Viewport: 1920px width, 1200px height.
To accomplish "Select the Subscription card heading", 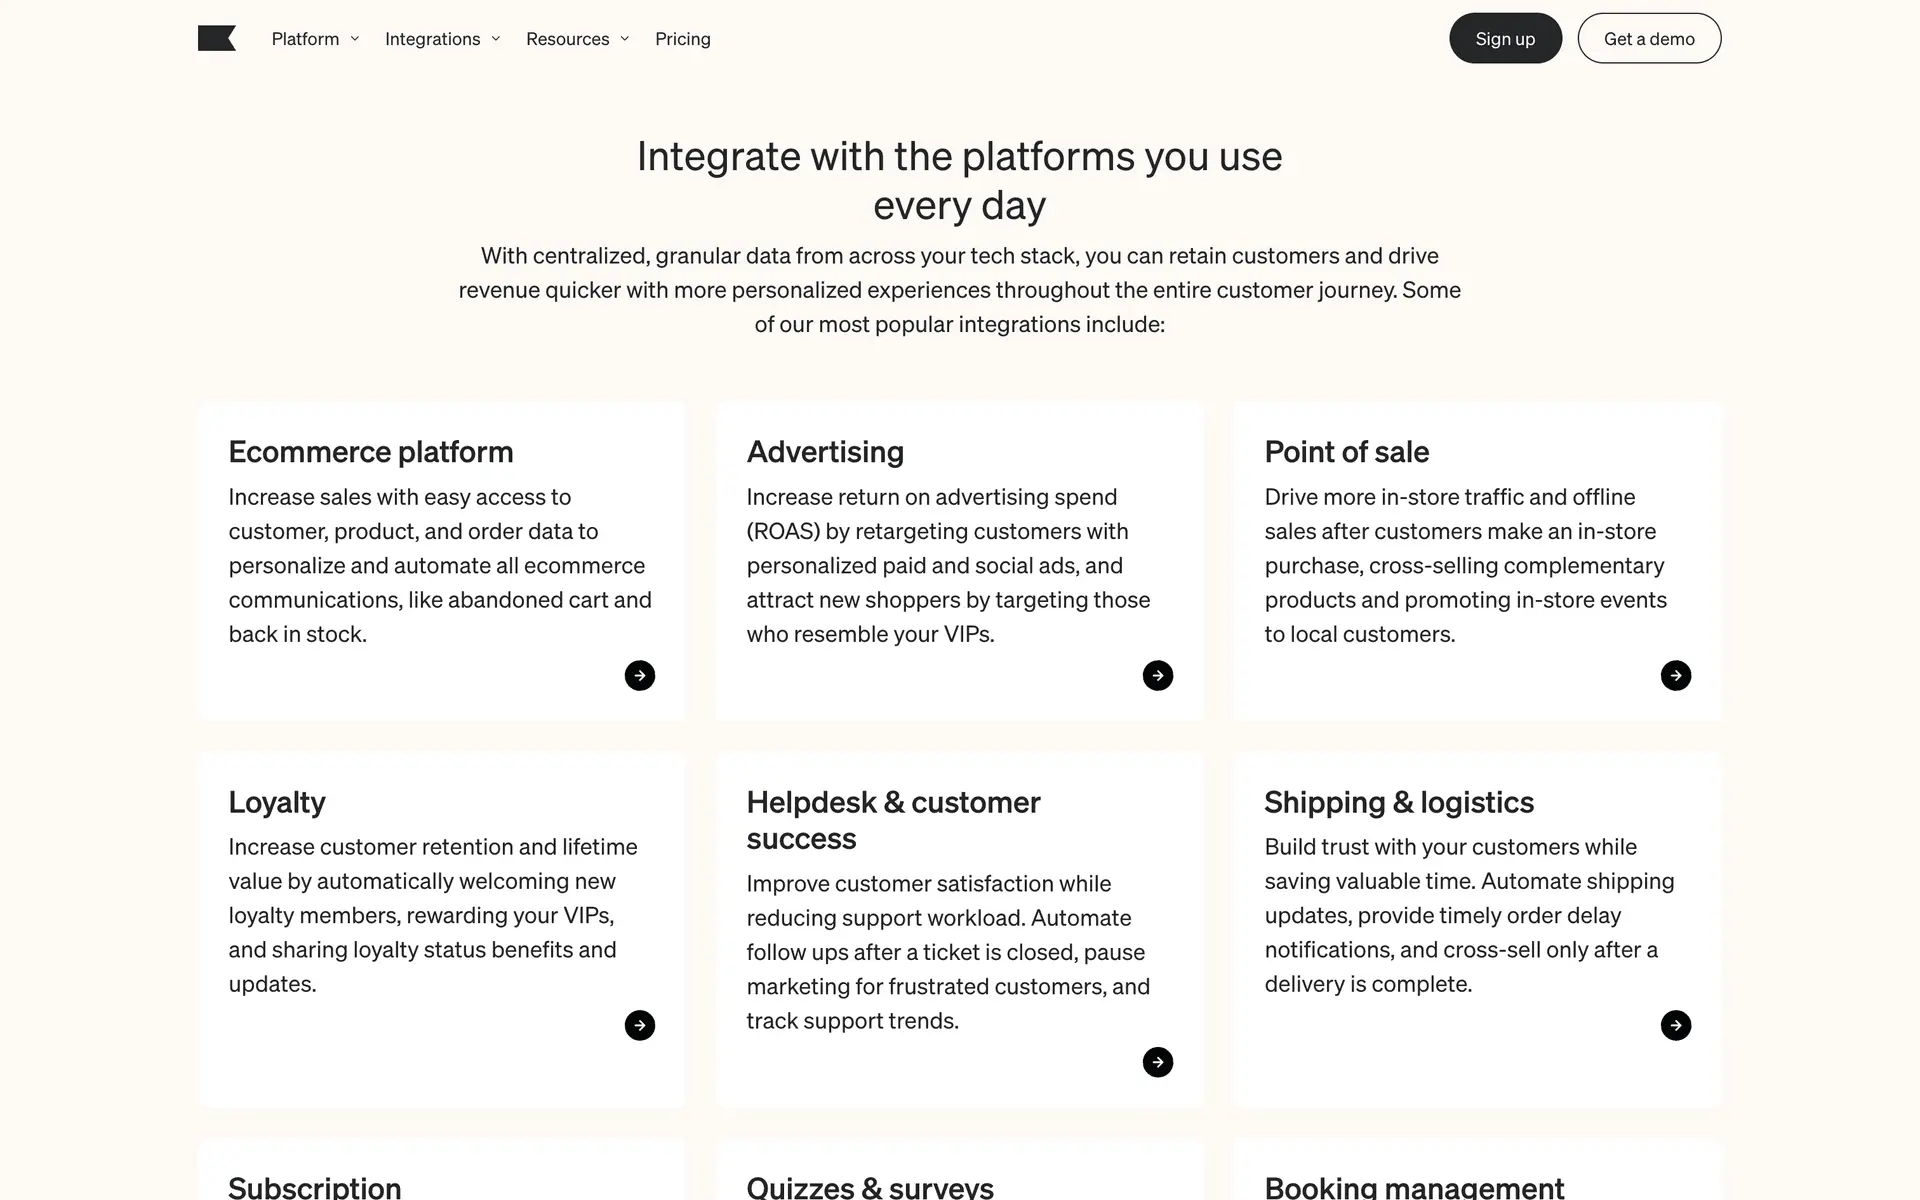I will click(315, 1187).
